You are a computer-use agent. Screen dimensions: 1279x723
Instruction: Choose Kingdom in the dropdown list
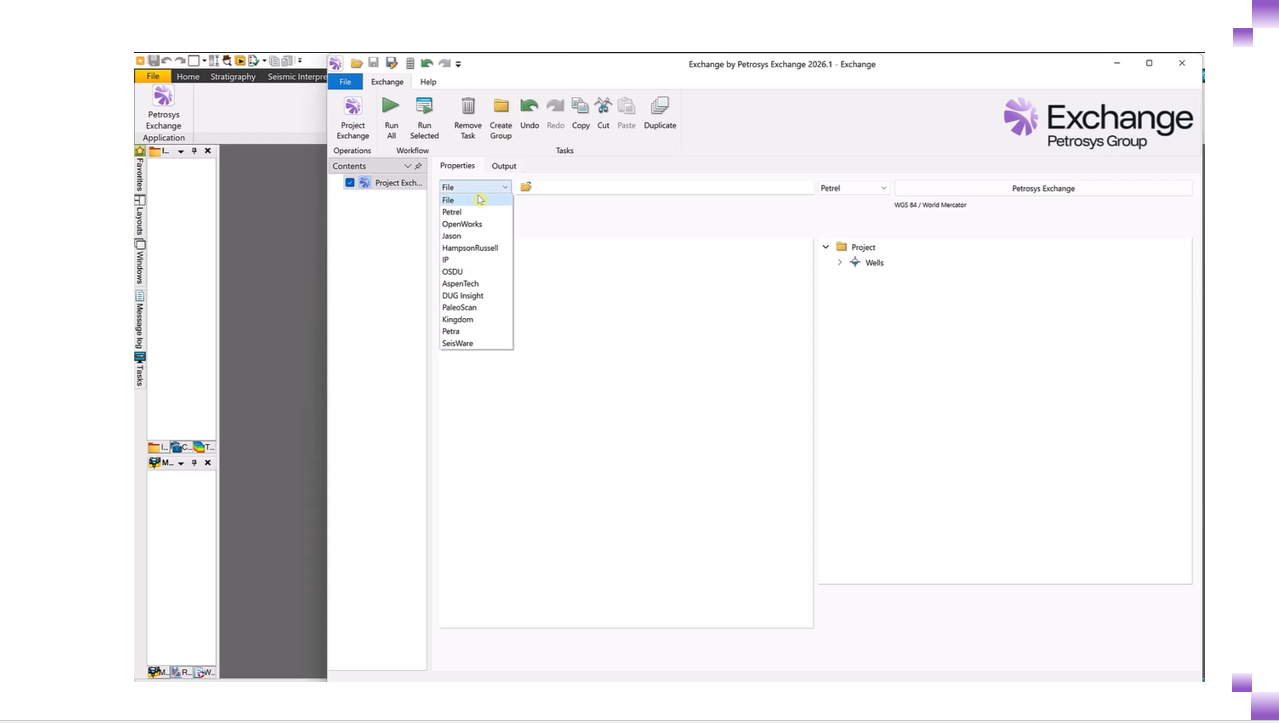coord(458,320)
